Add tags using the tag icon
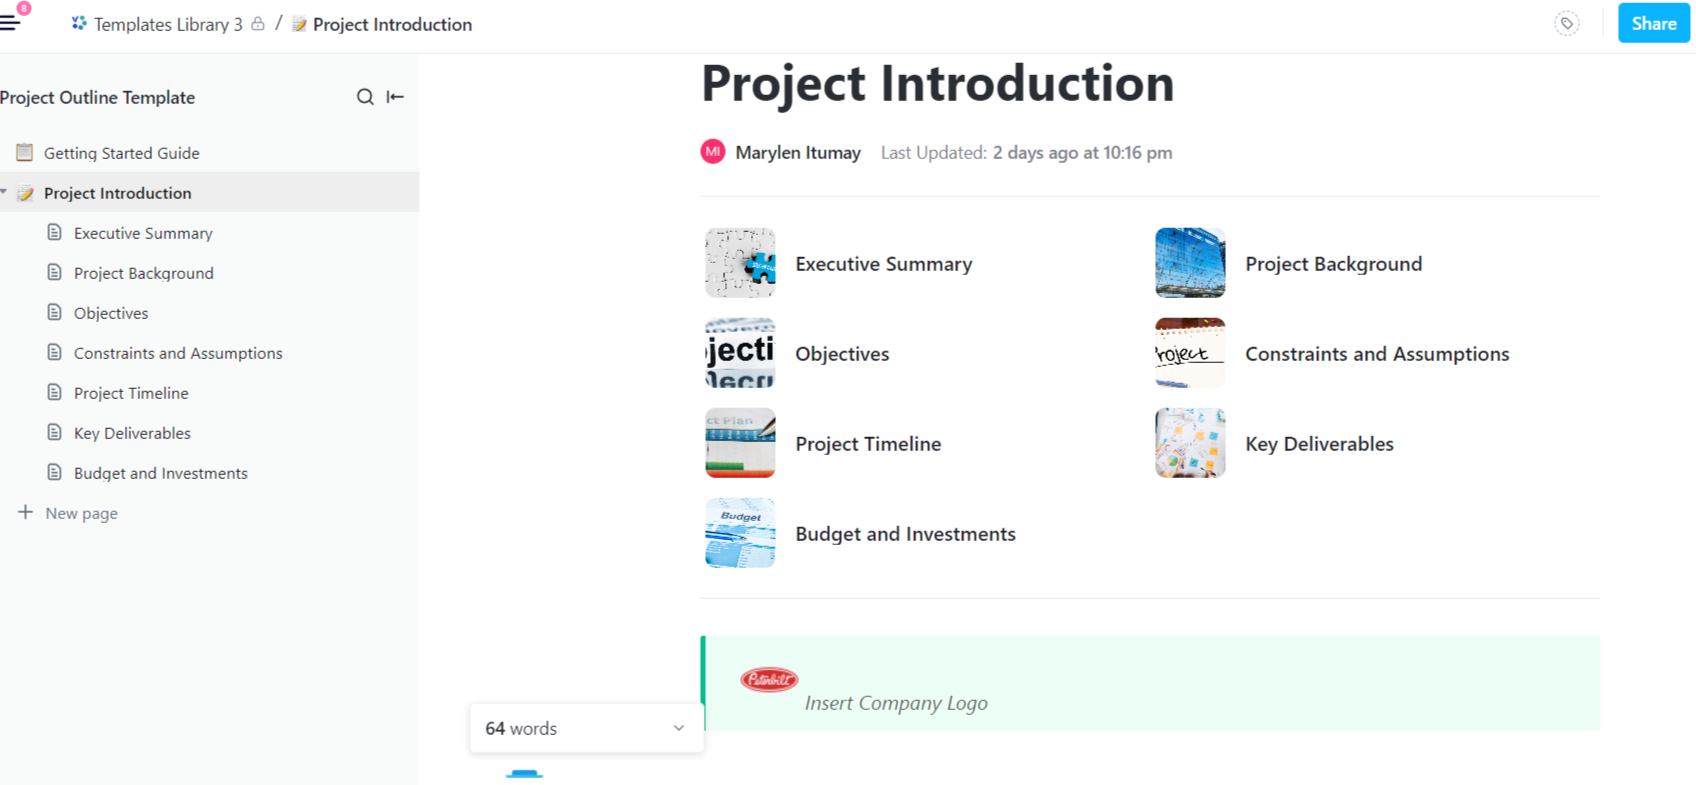Screen dimensions: 1696x785 click(1565, 23)
